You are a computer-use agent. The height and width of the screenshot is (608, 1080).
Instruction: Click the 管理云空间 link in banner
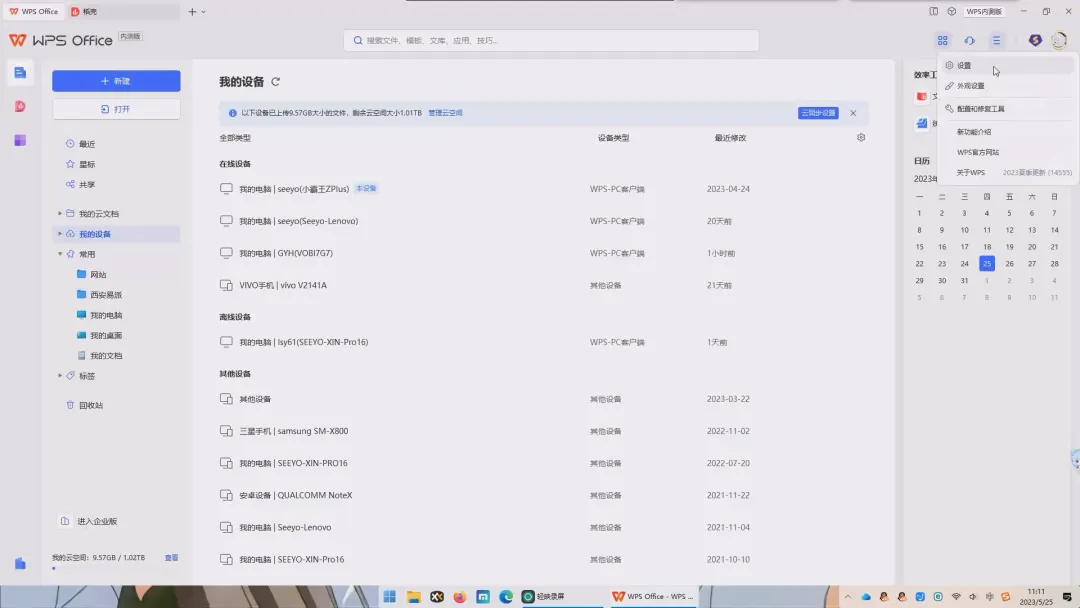tap(446, 113)
